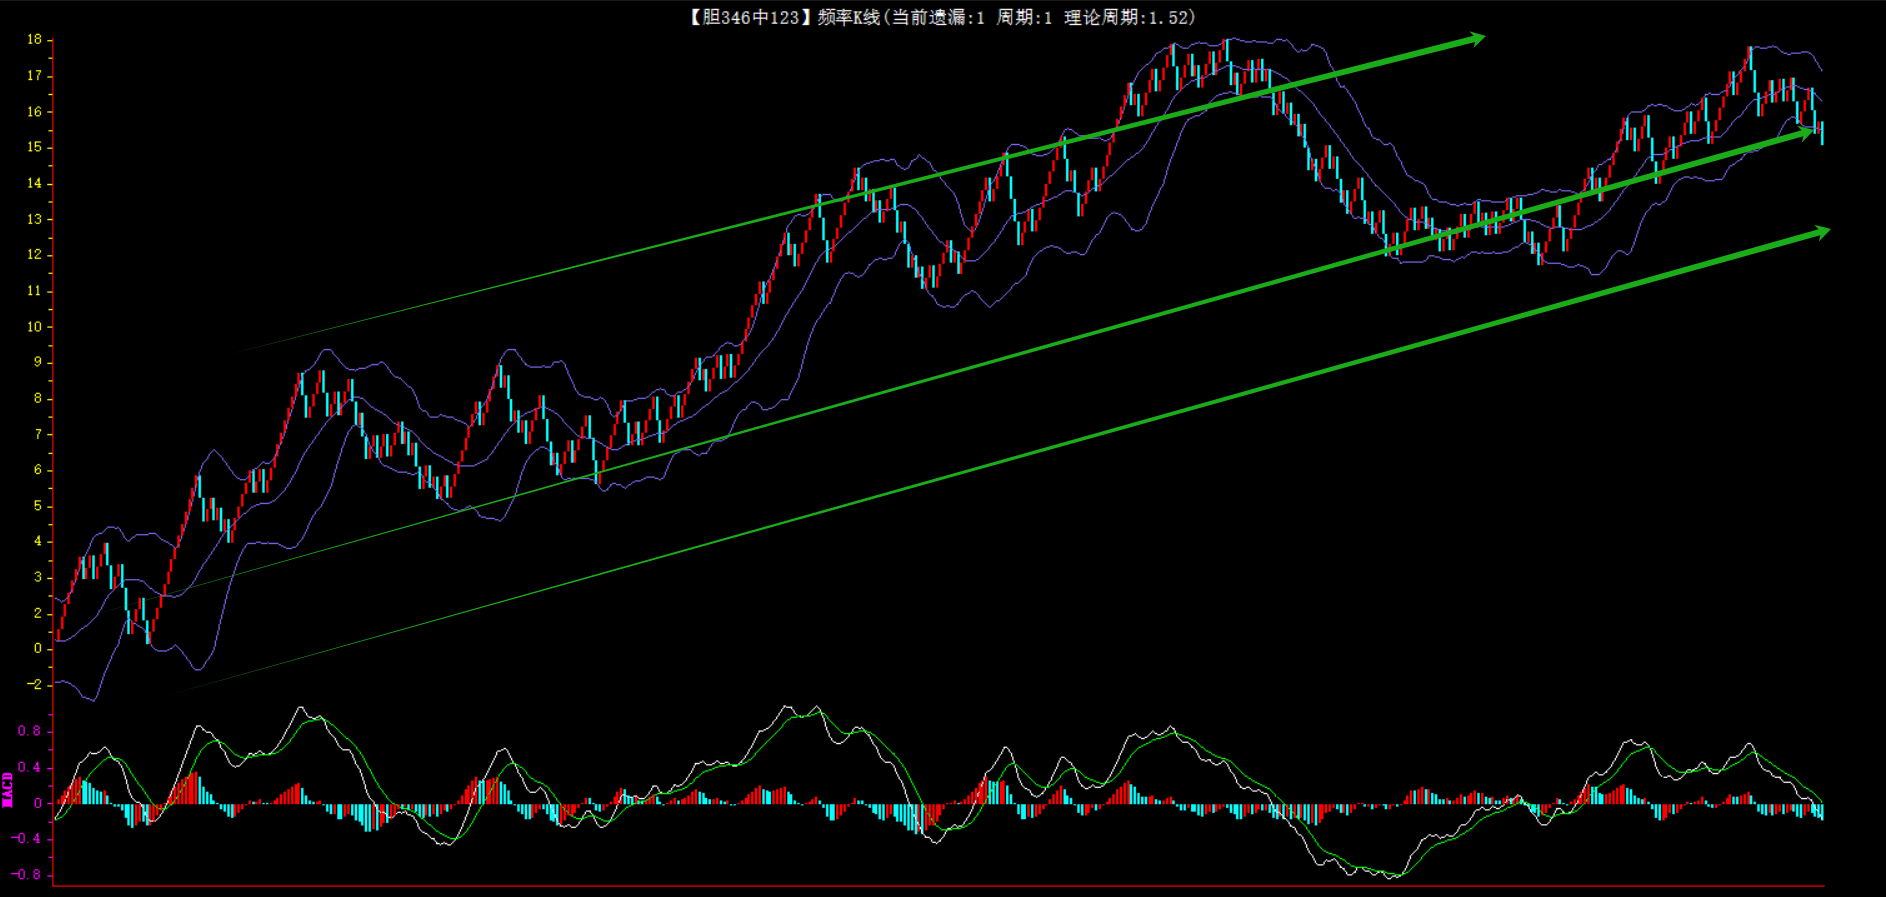Click price axis label 3
This screenshot has width=1886, height=897.
click(x=38, y=577)
